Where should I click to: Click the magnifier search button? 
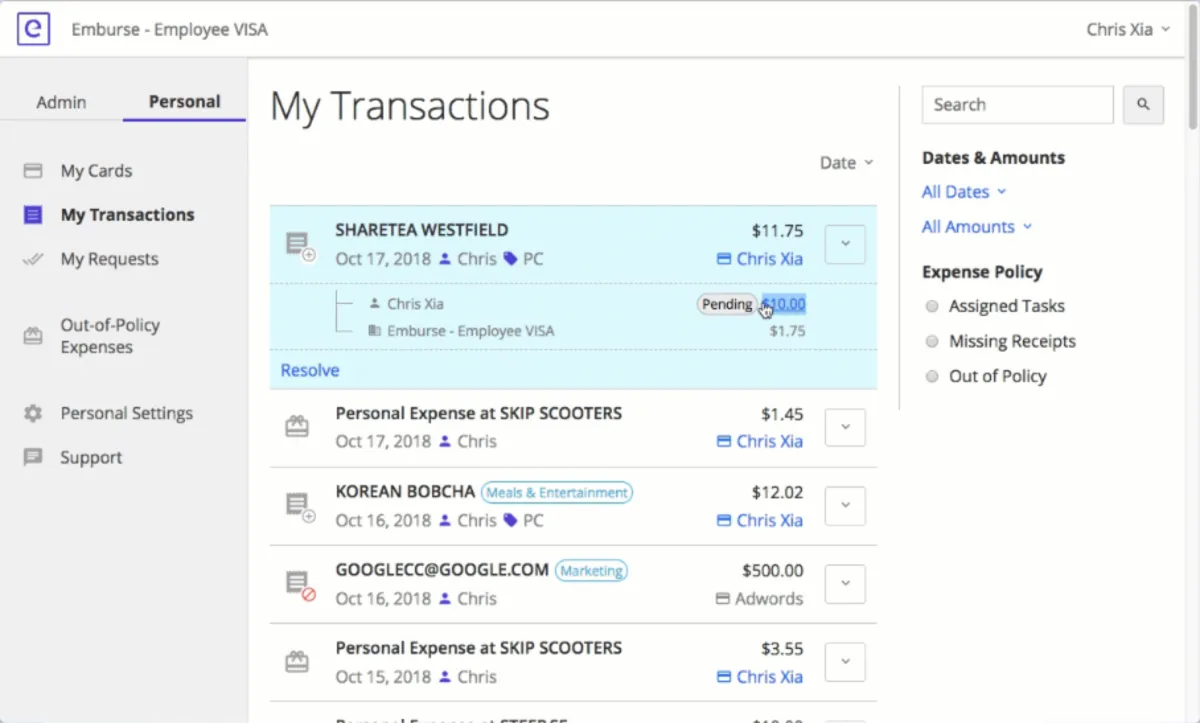tap(1143, 105)
